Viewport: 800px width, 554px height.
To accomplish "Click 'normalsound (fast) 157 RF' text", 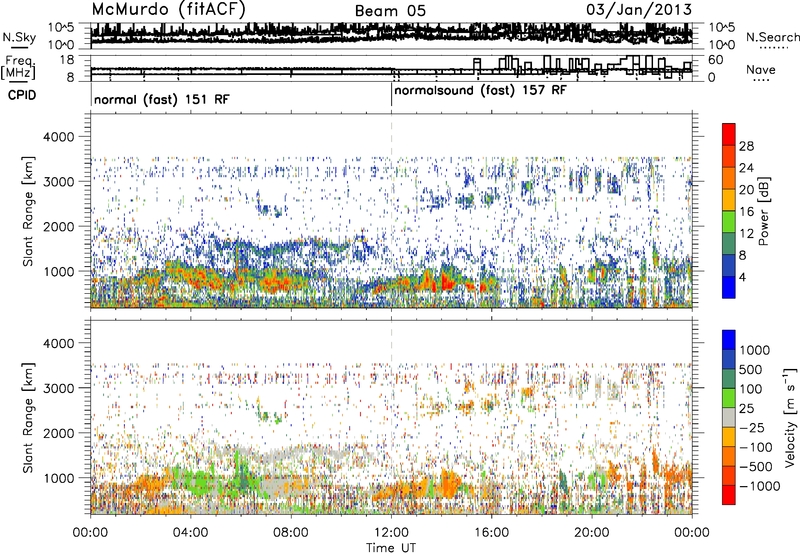I will 480,91.
